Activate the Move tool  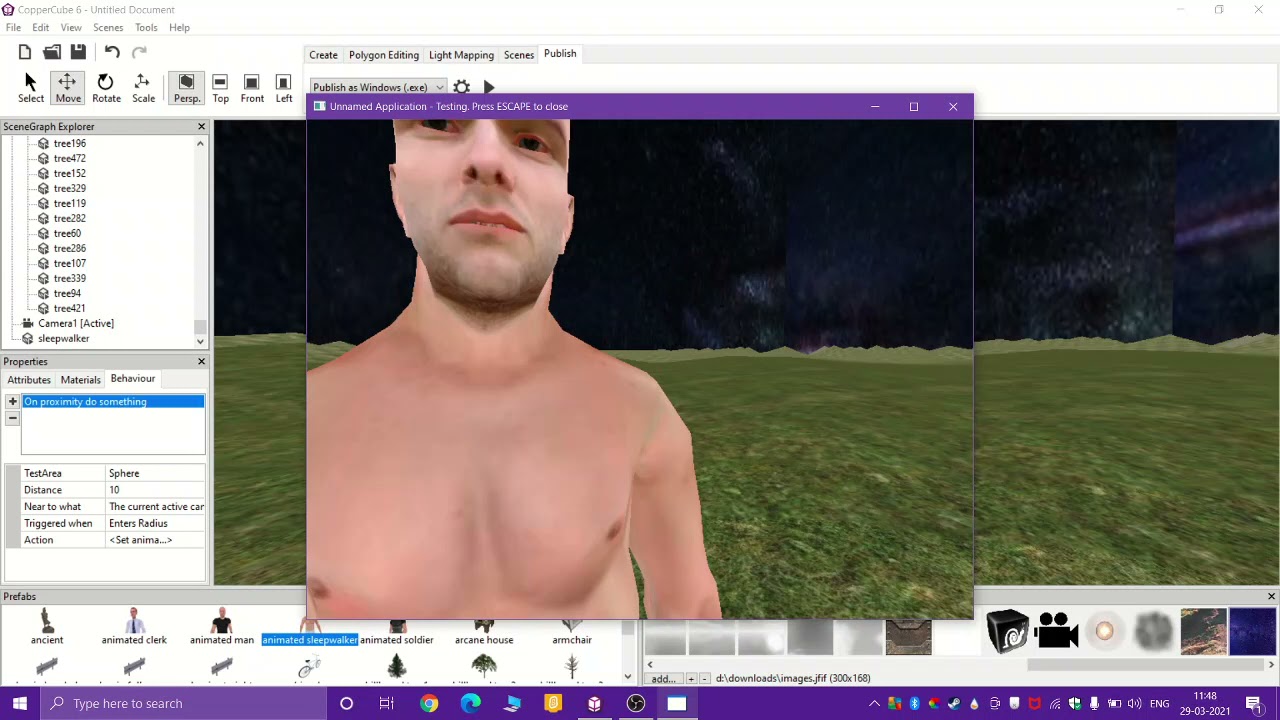68,88
